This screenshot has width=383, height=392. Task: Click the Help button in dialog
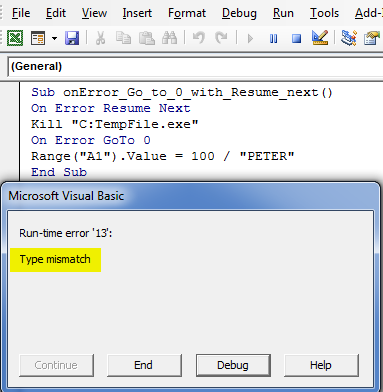tap(321, 365)
